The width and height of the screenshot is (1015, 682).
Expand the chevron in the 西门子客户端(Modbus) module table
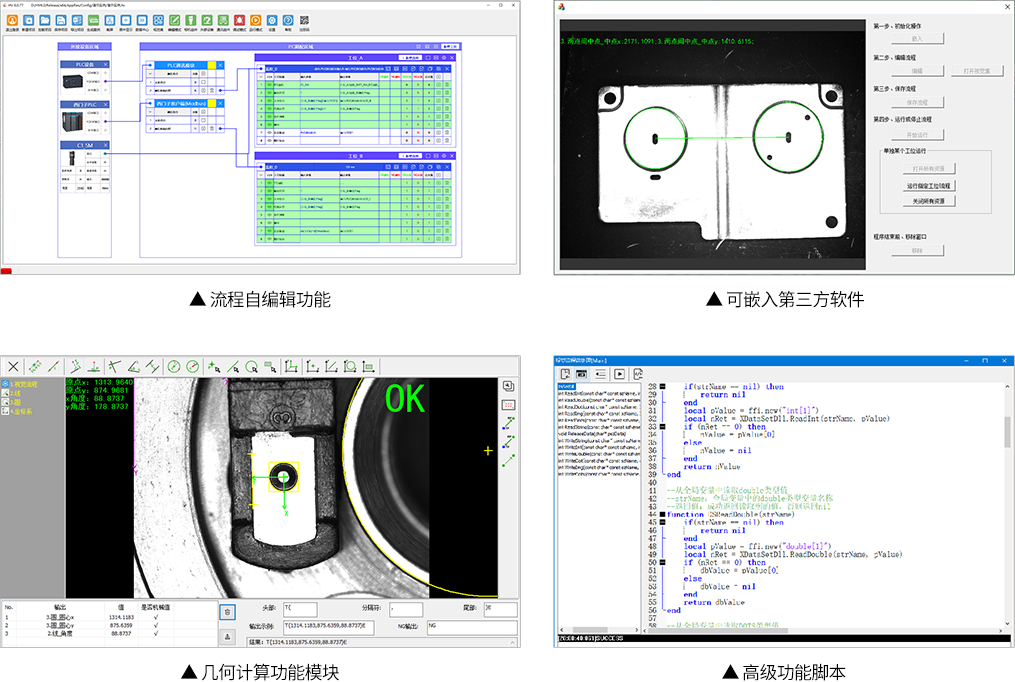[x=150, y=112]
